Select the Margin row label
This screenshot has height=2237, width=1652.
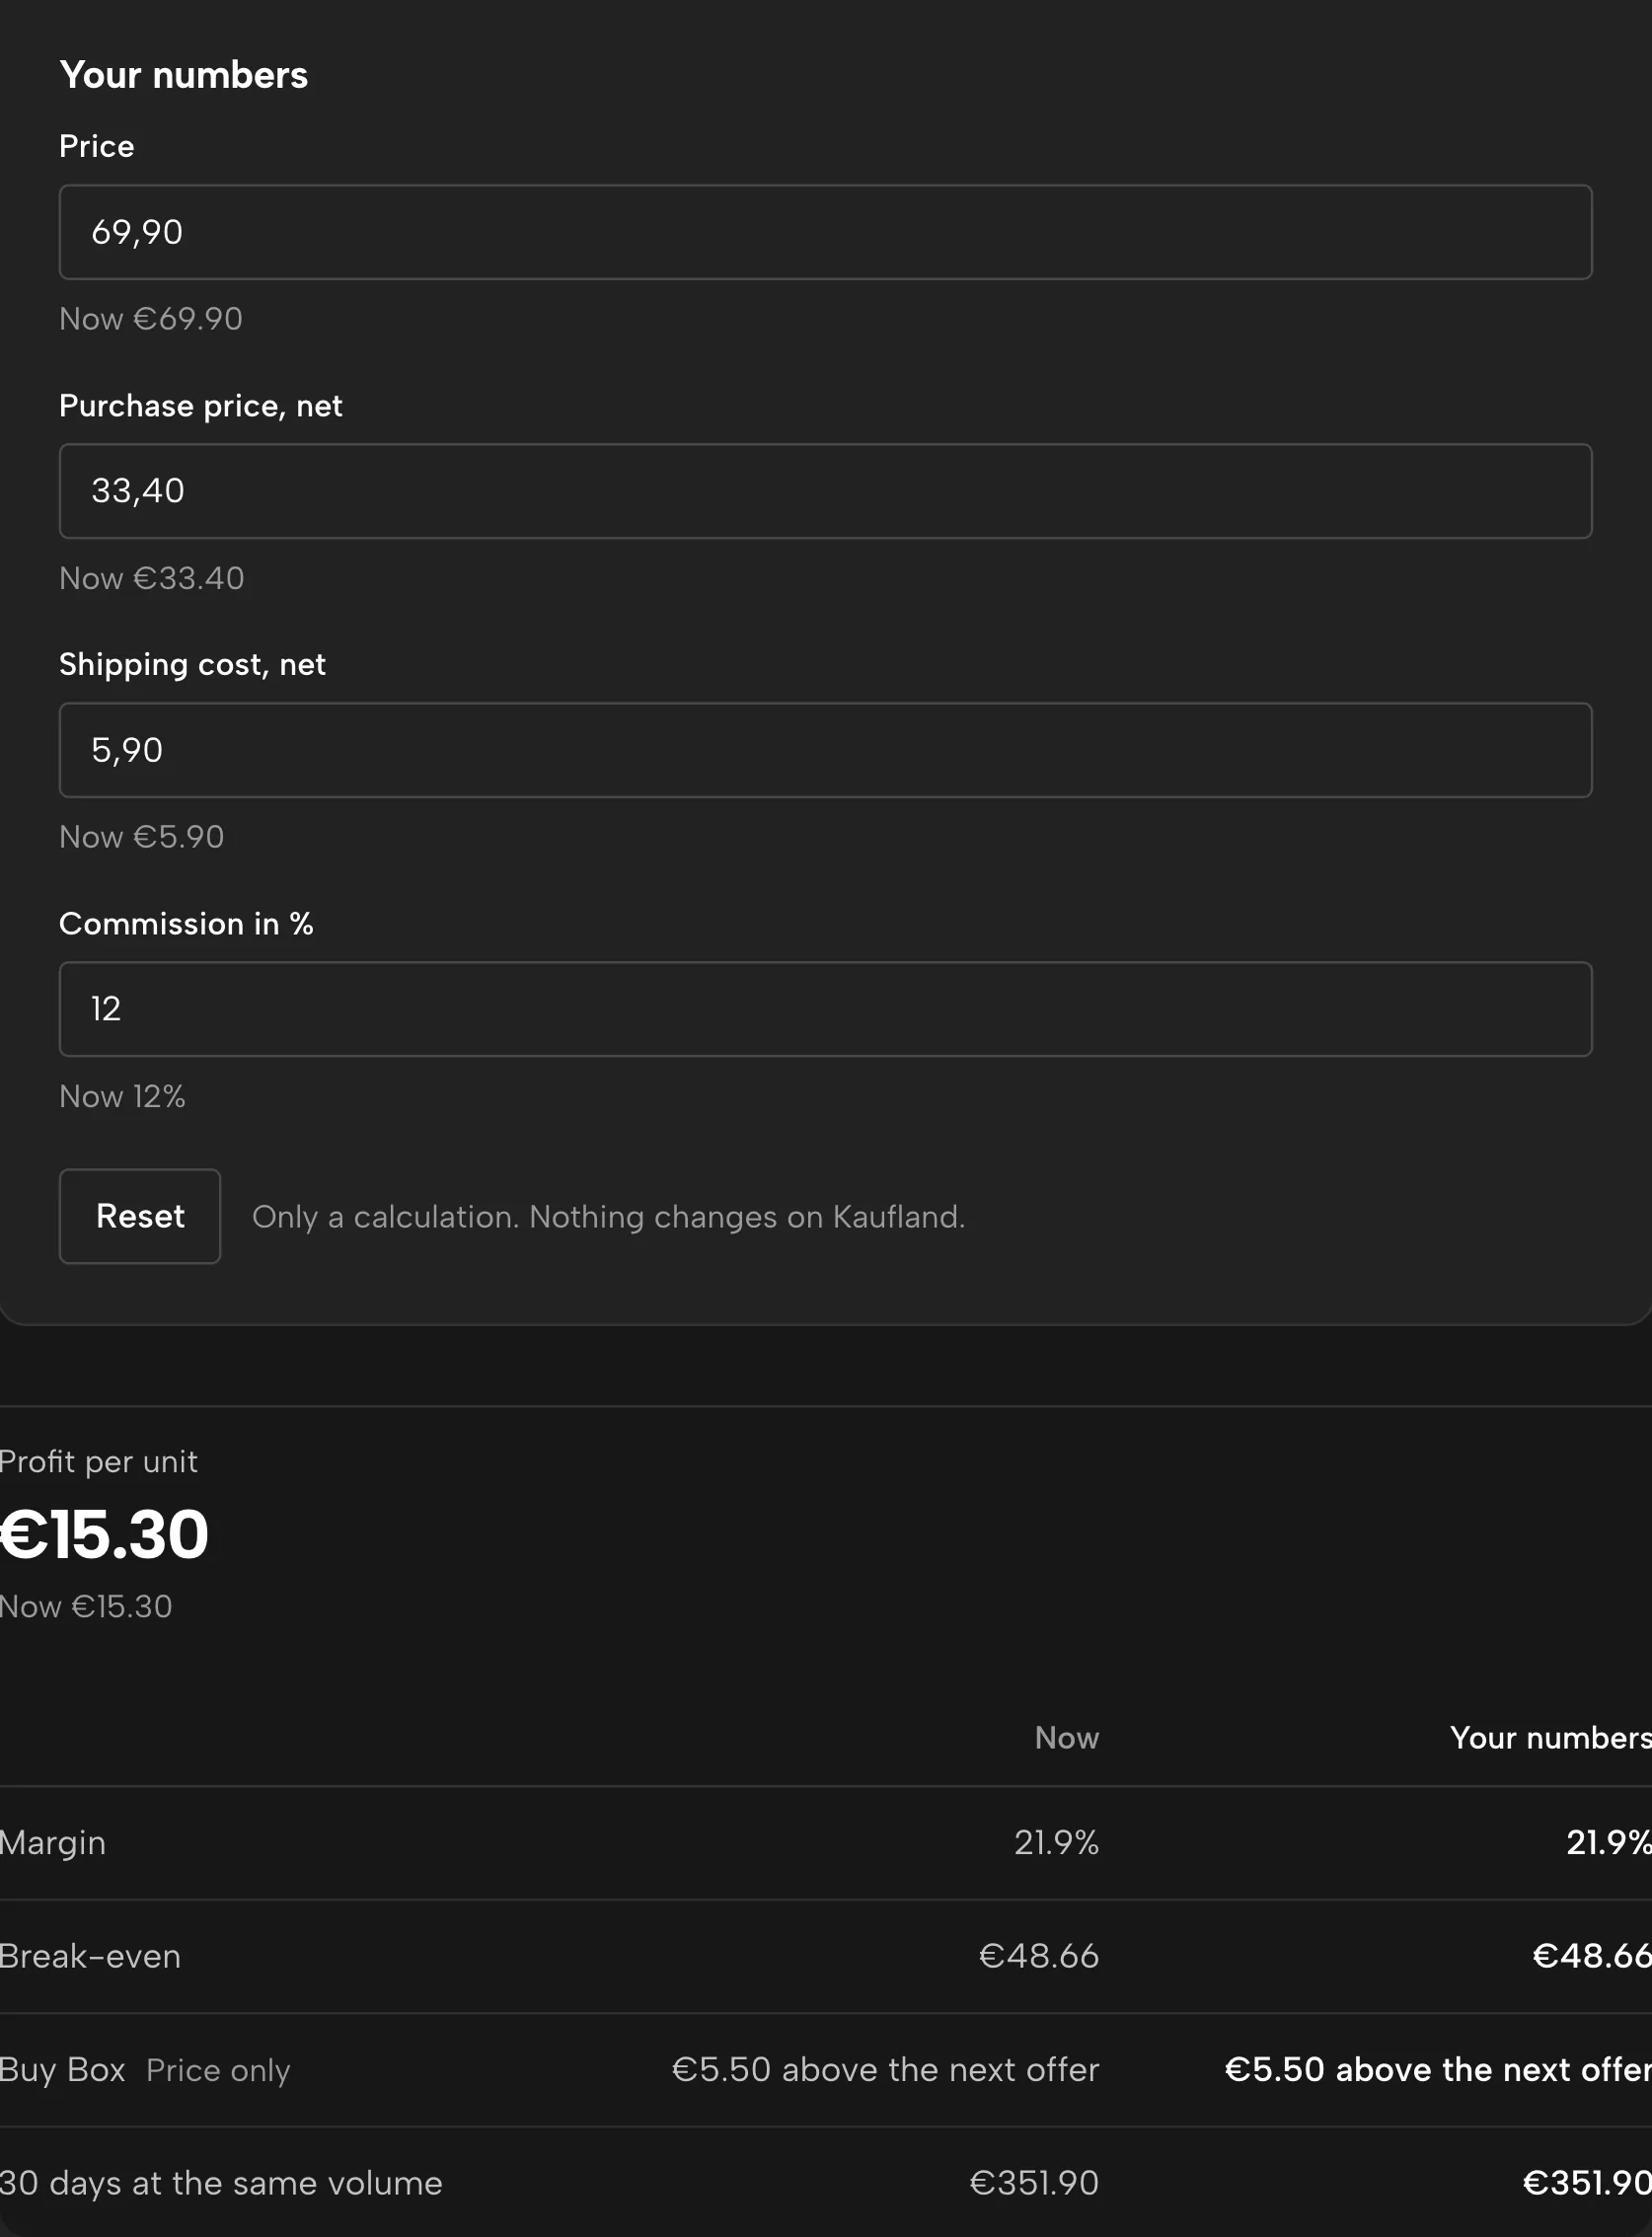(x=52, y=1843)
